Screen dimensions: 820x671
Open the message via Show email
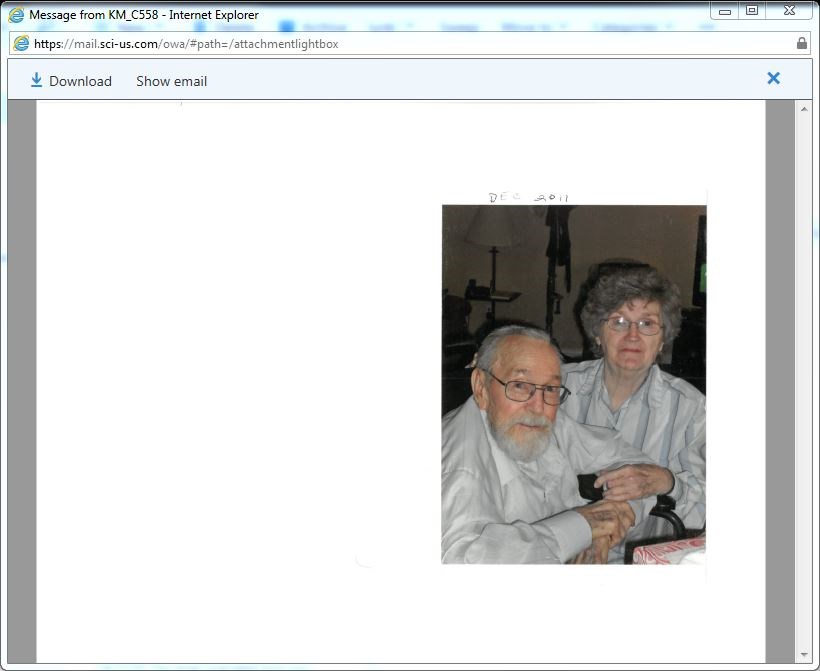170,80
